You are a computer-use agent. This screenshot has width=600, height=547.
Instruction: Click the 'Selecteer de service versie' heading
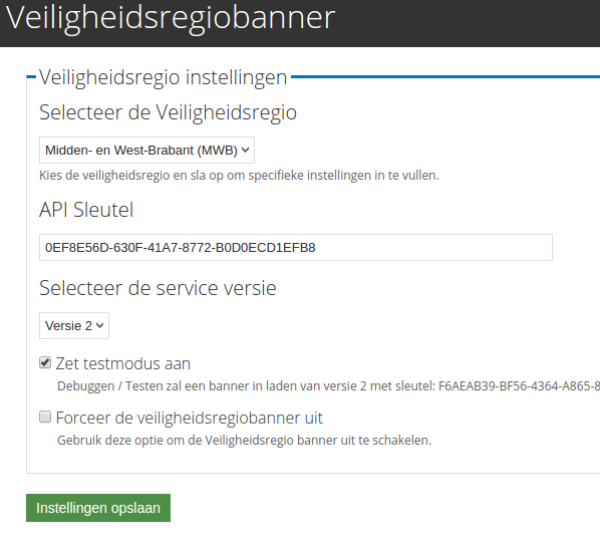point(158,288)
